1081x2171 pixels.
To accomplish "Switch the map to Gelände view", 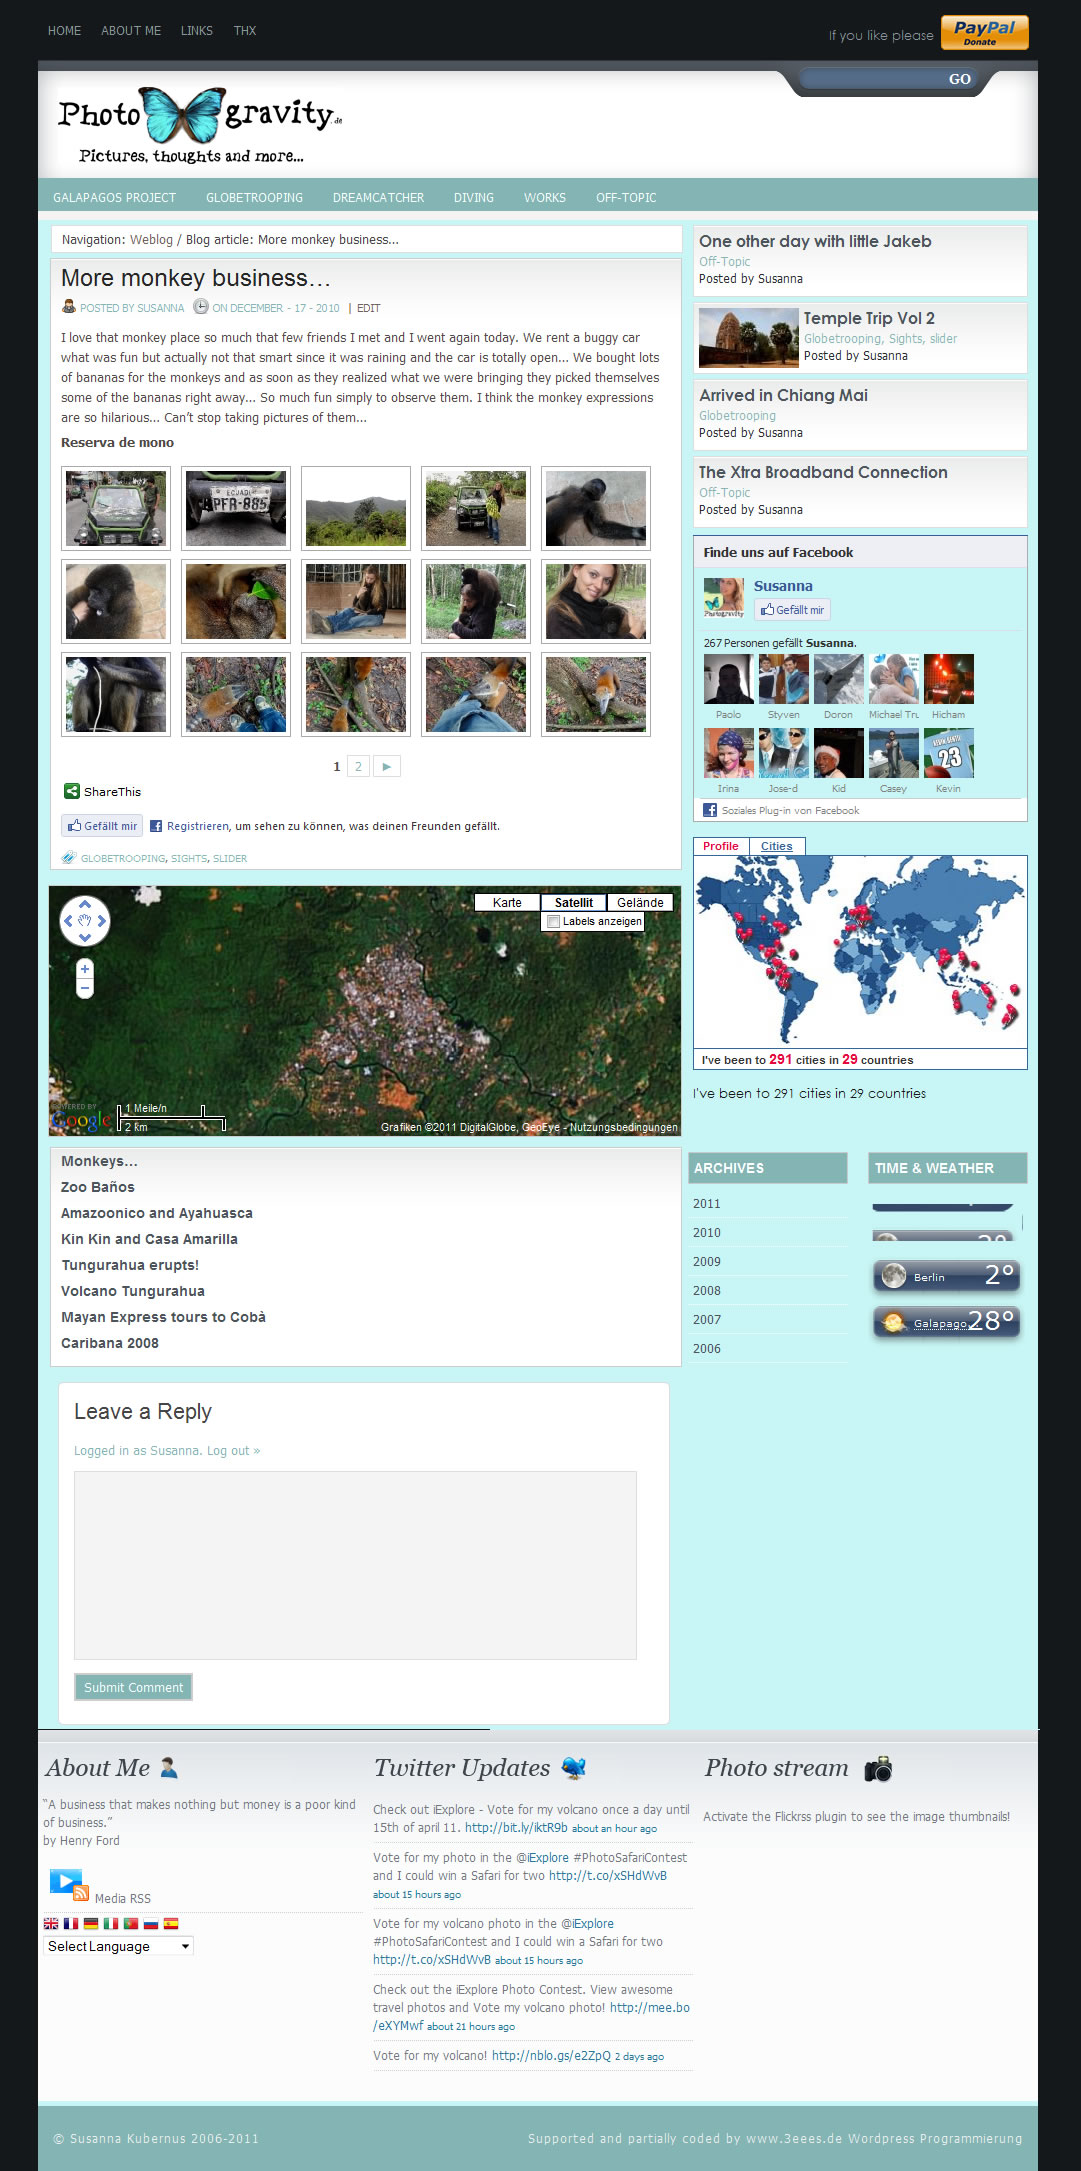I will click(640, 902).
